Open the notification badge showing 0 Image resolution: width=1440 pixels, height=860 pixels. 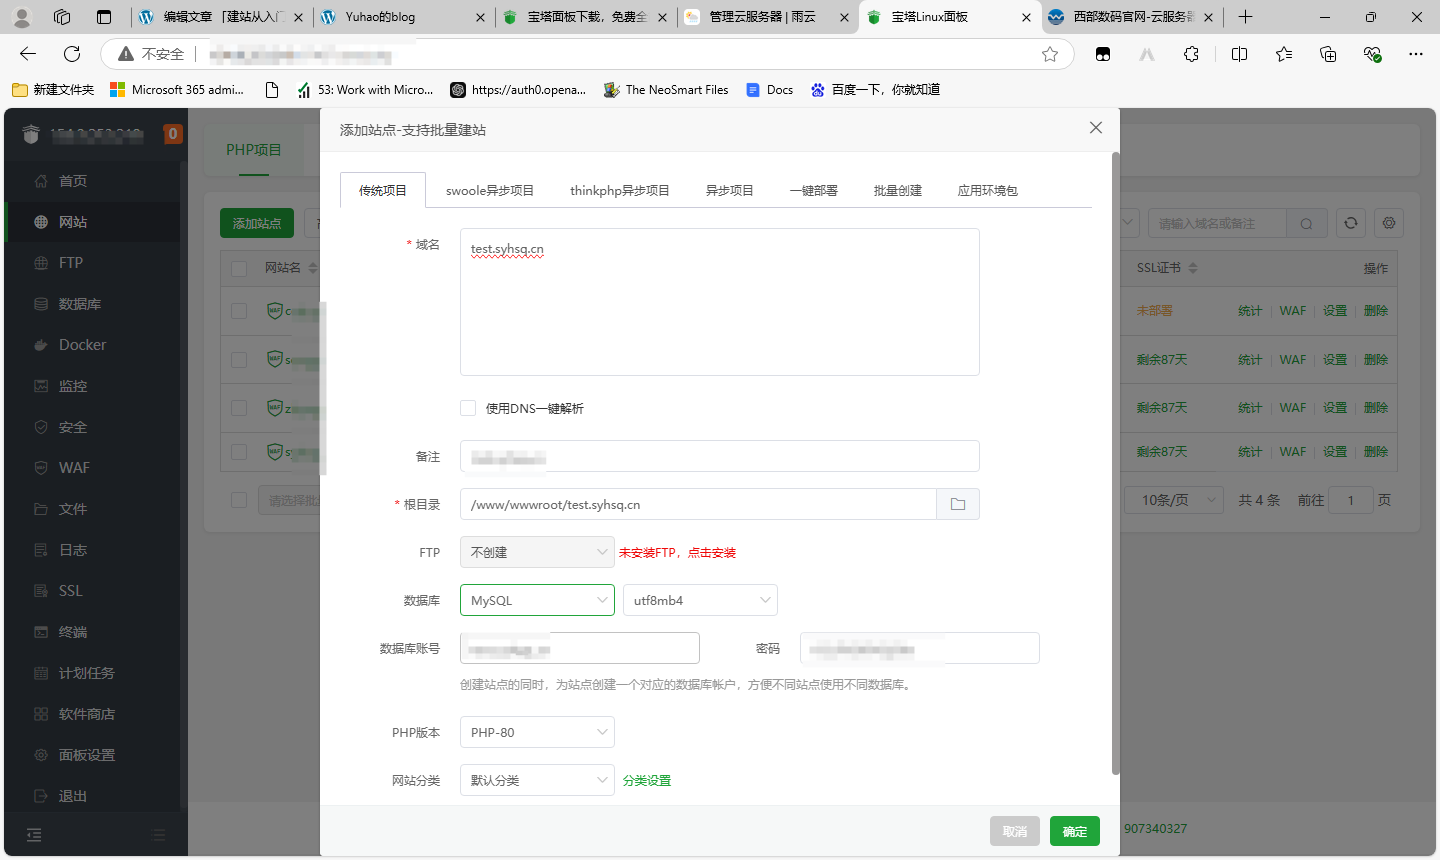tap(173, 133)
